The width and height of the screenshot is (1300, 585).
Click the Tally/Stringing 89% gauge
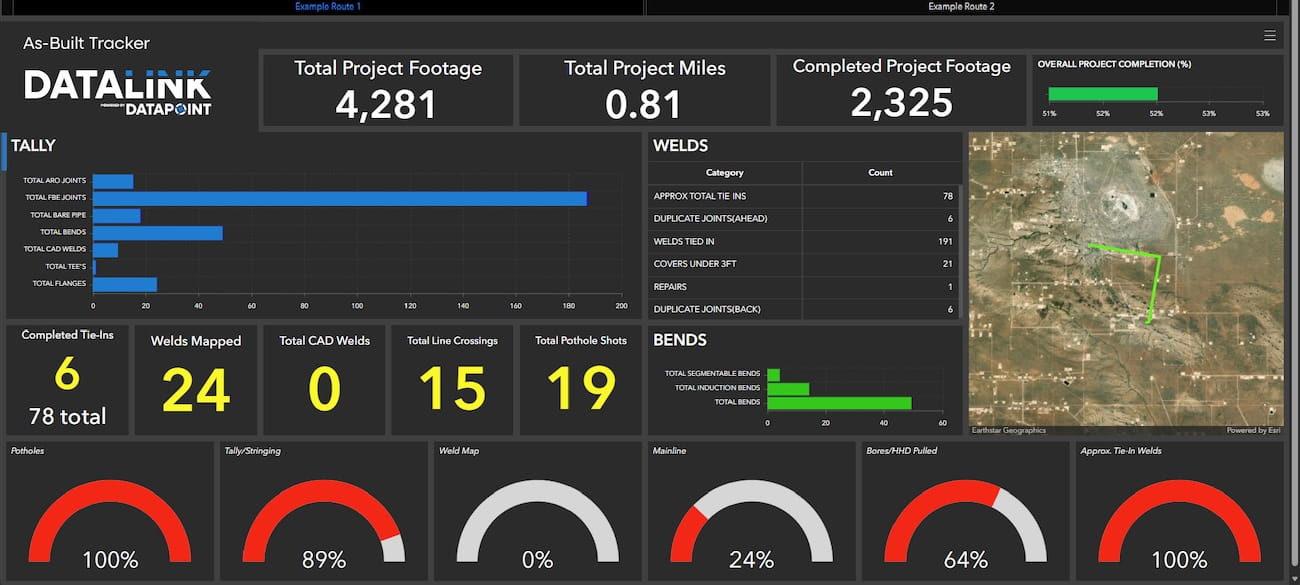pyautogui.click(x=324, y=520)
